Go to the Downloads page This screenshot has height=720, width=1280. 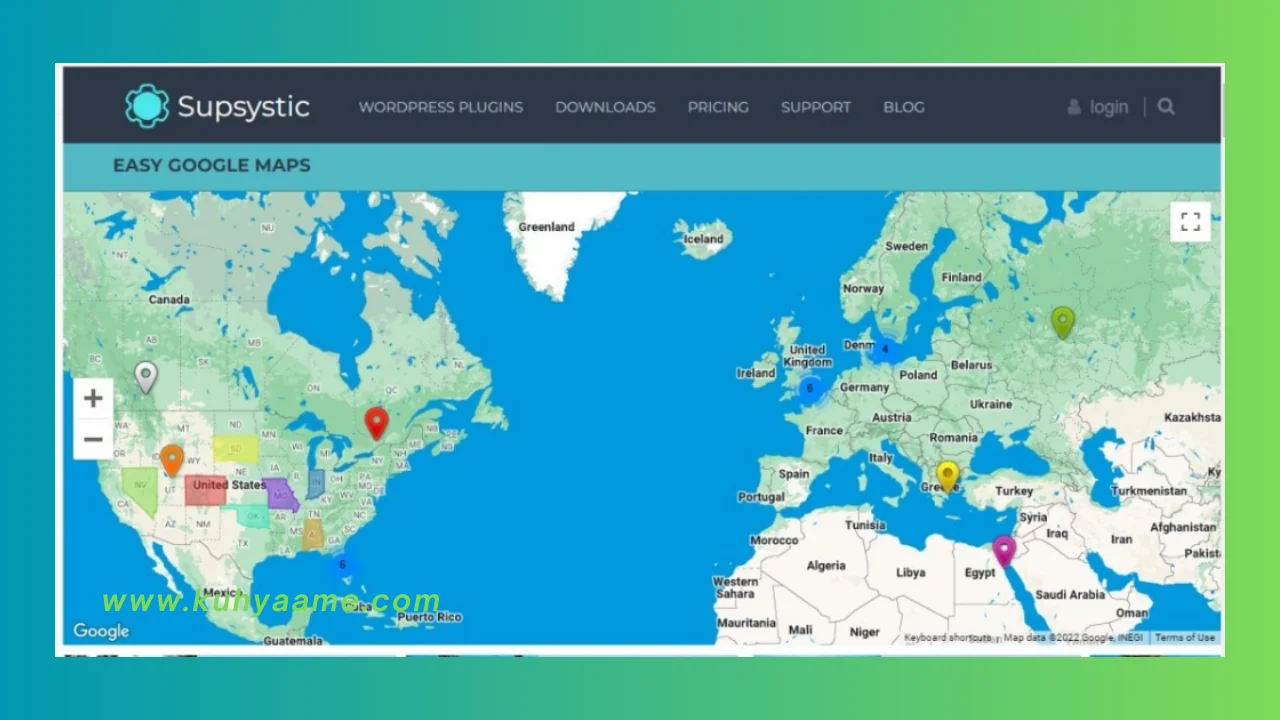(605, 107)
